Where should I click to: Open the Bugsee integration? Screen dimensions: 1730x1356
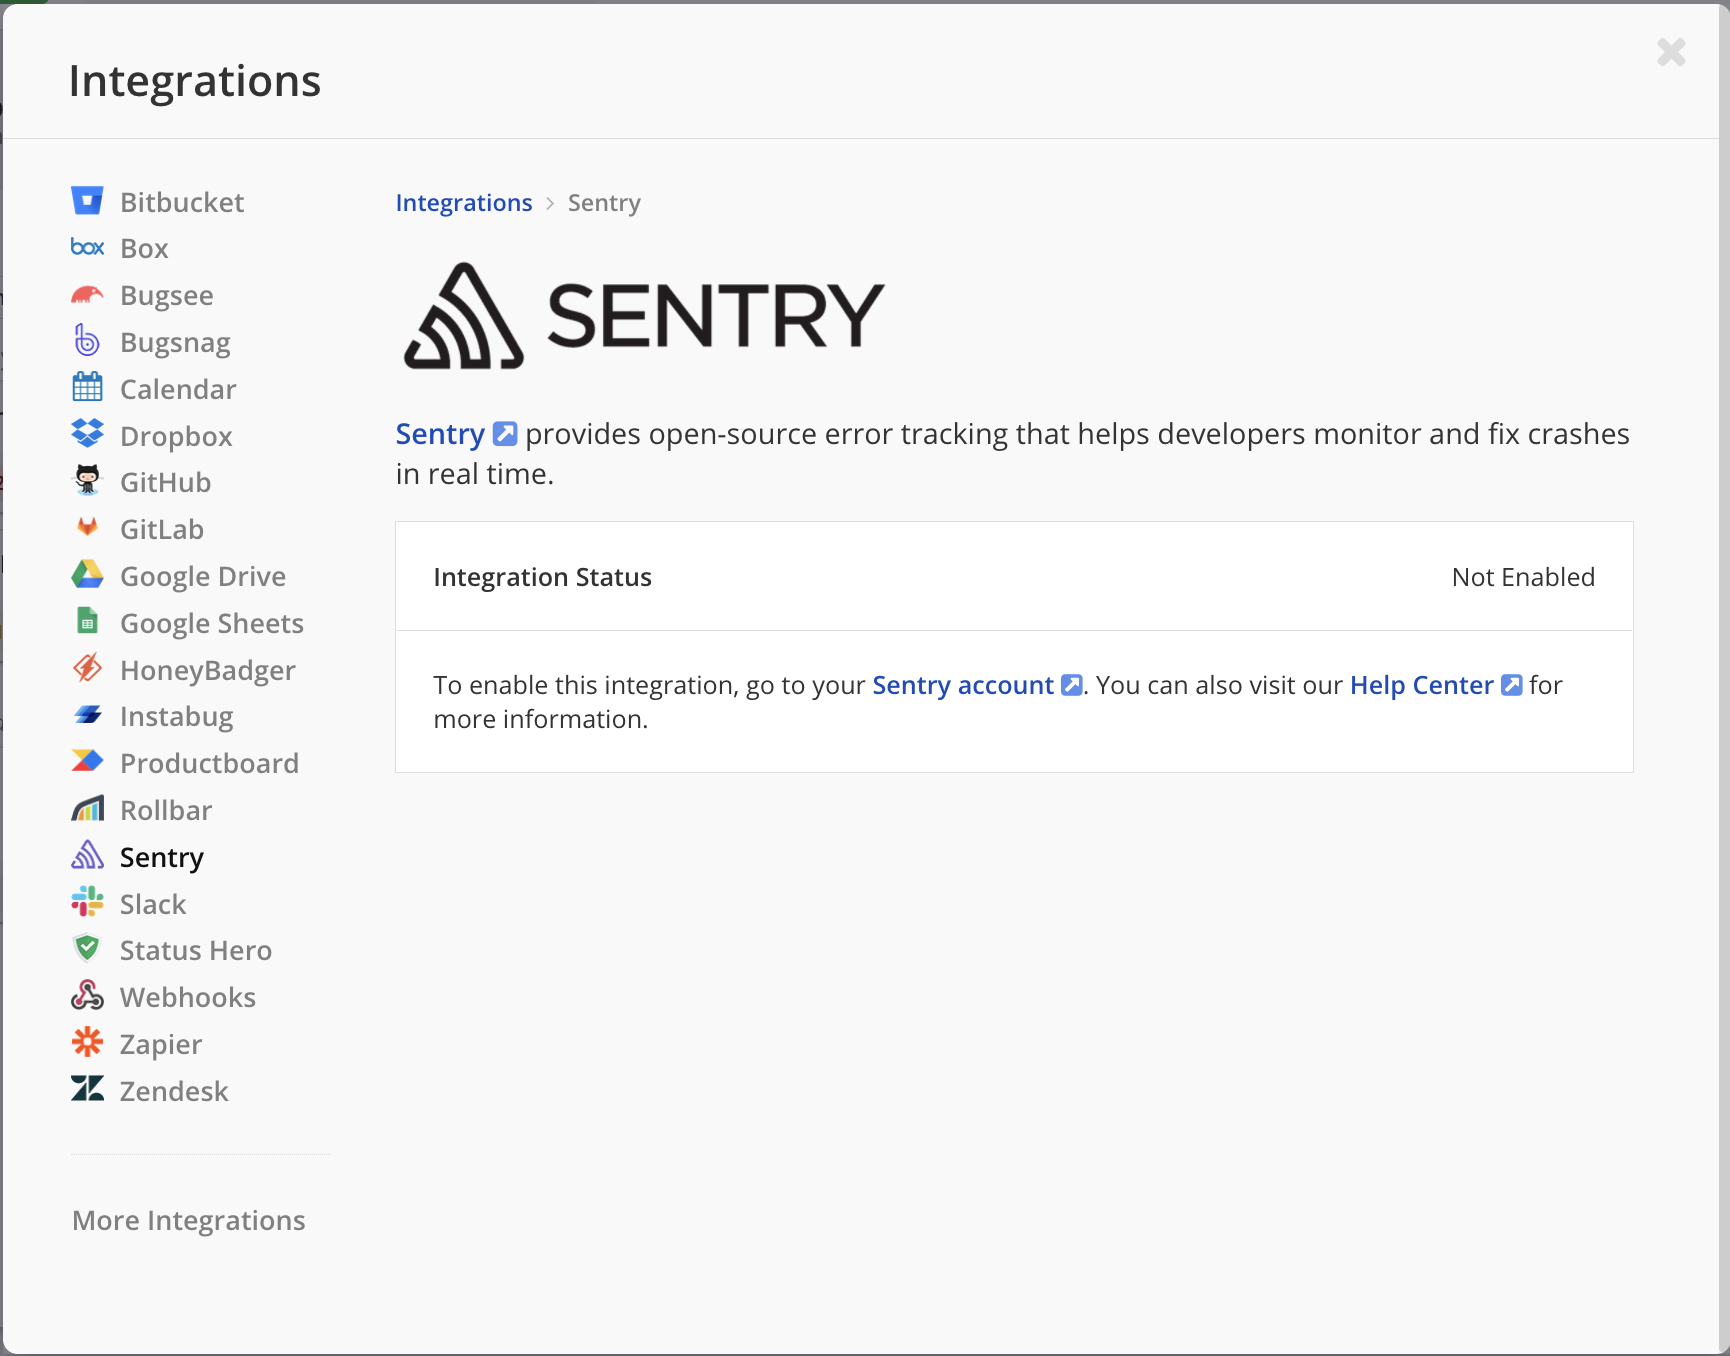pos(166,295)
